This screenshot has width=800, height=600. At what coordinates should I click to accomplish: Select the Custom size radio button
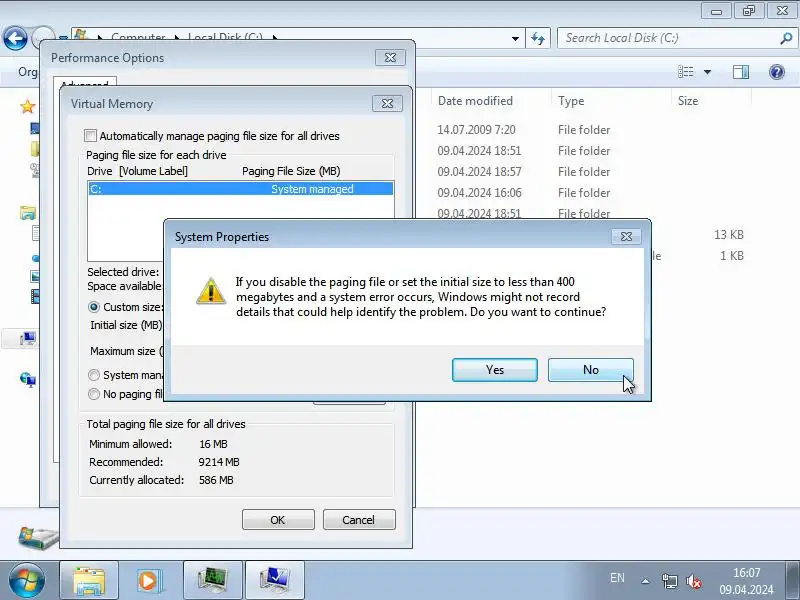coord(94,307)
